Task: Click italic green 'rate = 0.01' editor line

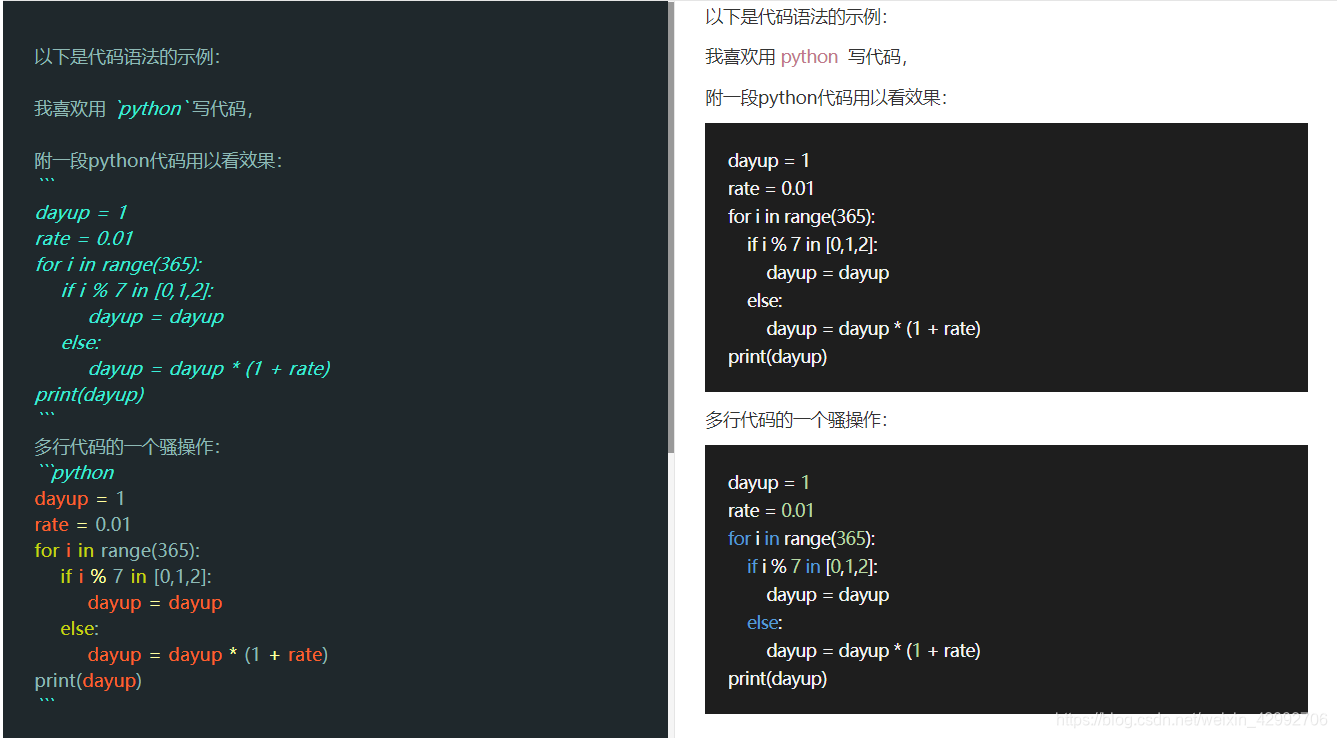Action: [83, 239]
